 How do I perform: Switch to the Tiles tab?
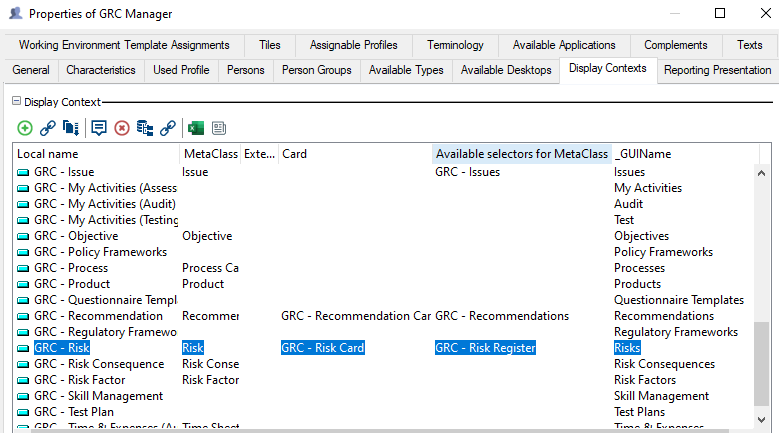270,45
